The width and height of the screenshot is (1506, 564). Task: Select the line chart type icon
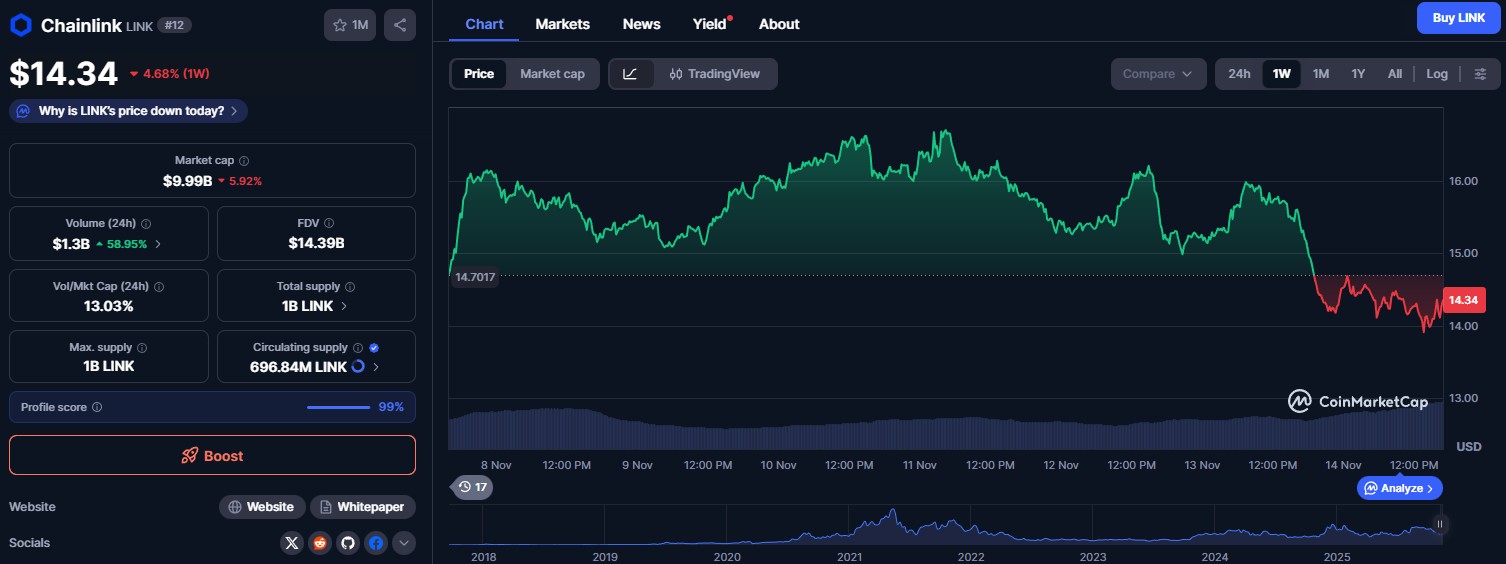point(630,74)
